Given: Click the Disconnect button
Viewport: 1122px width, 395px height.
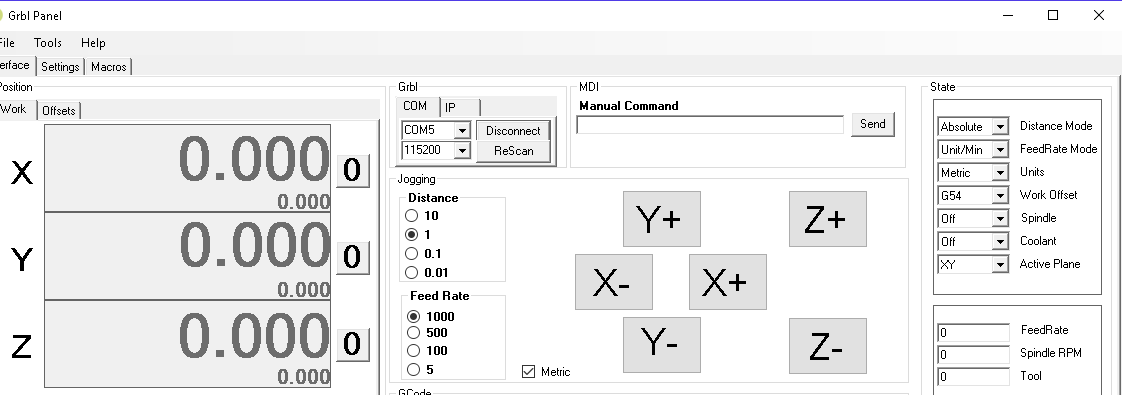Looking at the screenshot, I should (513, 130).
